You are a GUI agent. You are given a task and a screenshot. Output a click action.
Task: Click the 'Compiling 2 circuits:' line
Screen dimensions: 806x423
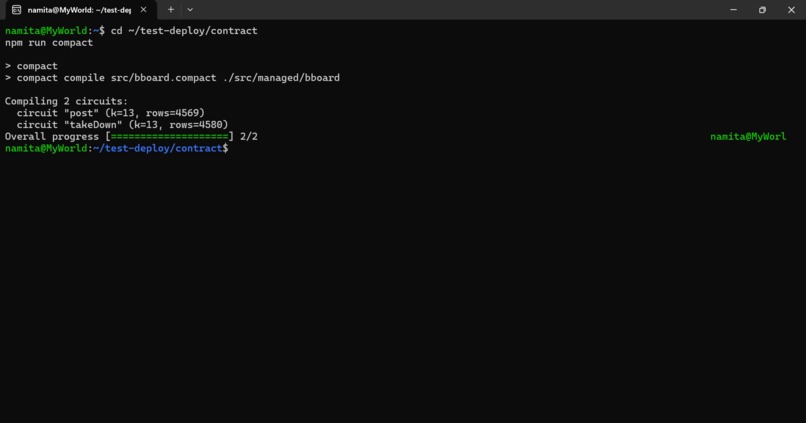pyautogui.click(x=66, y=101)
